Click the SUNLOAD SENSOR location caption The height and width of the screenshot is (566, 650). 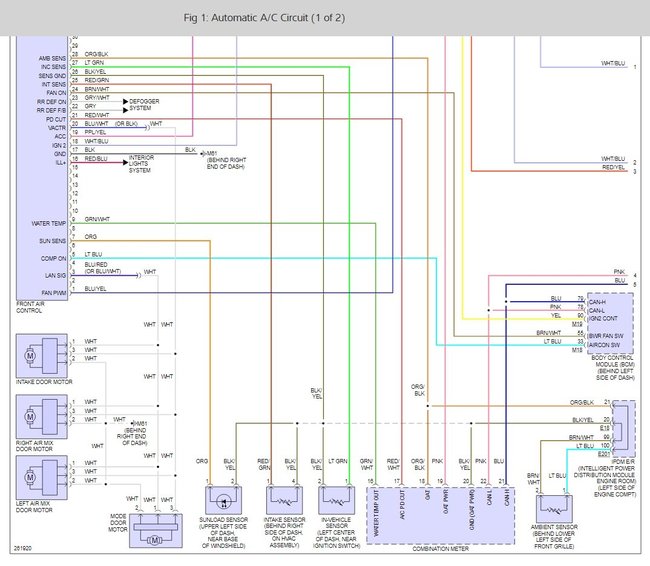point(223,533)
